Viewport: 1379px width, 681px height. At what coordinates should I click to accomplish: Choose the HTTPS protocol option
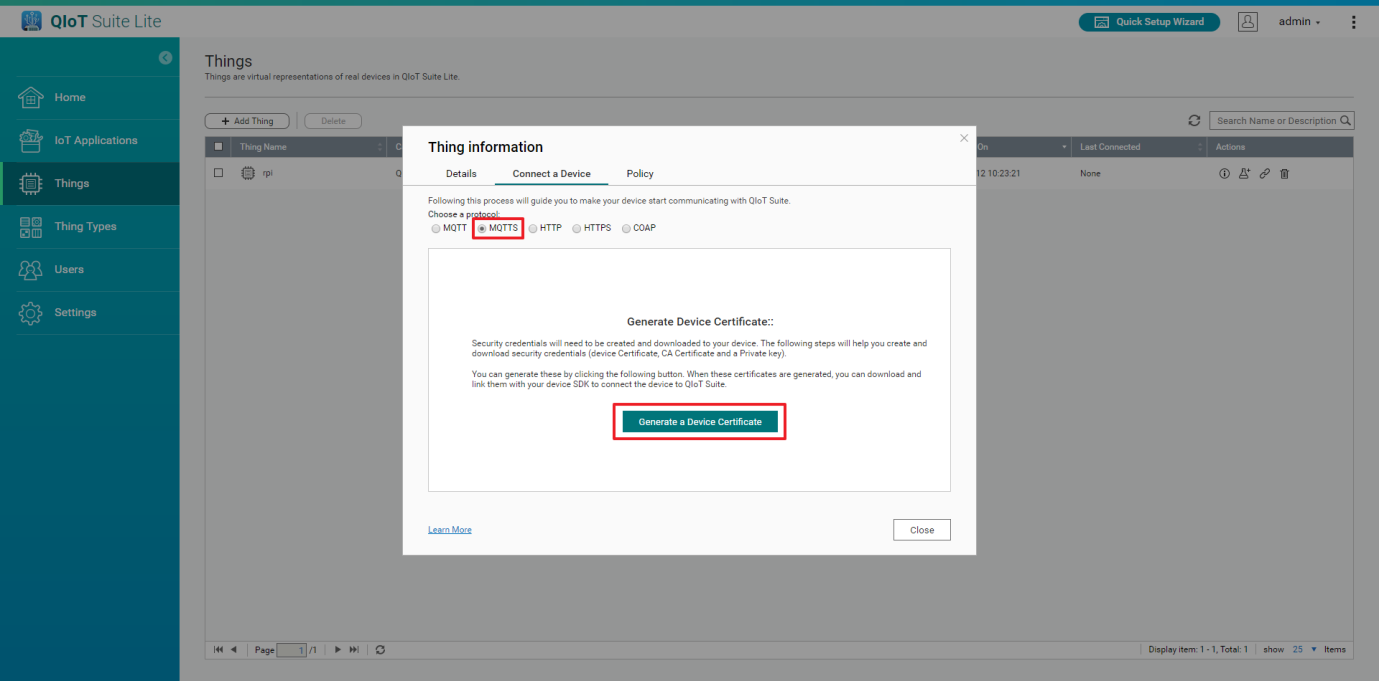(577, 228)
